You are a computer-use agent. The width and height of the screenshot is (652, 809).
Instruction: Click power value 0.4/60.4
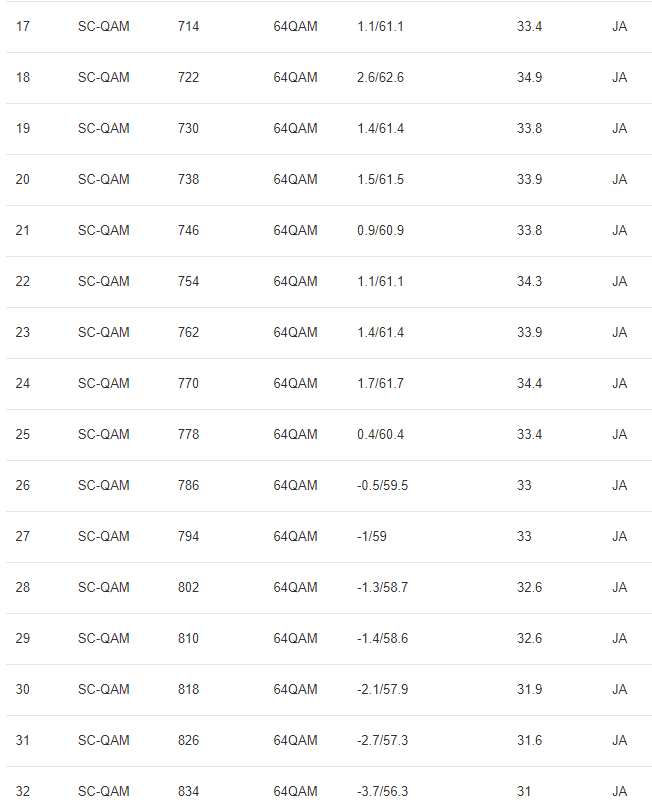coord(380,434)
